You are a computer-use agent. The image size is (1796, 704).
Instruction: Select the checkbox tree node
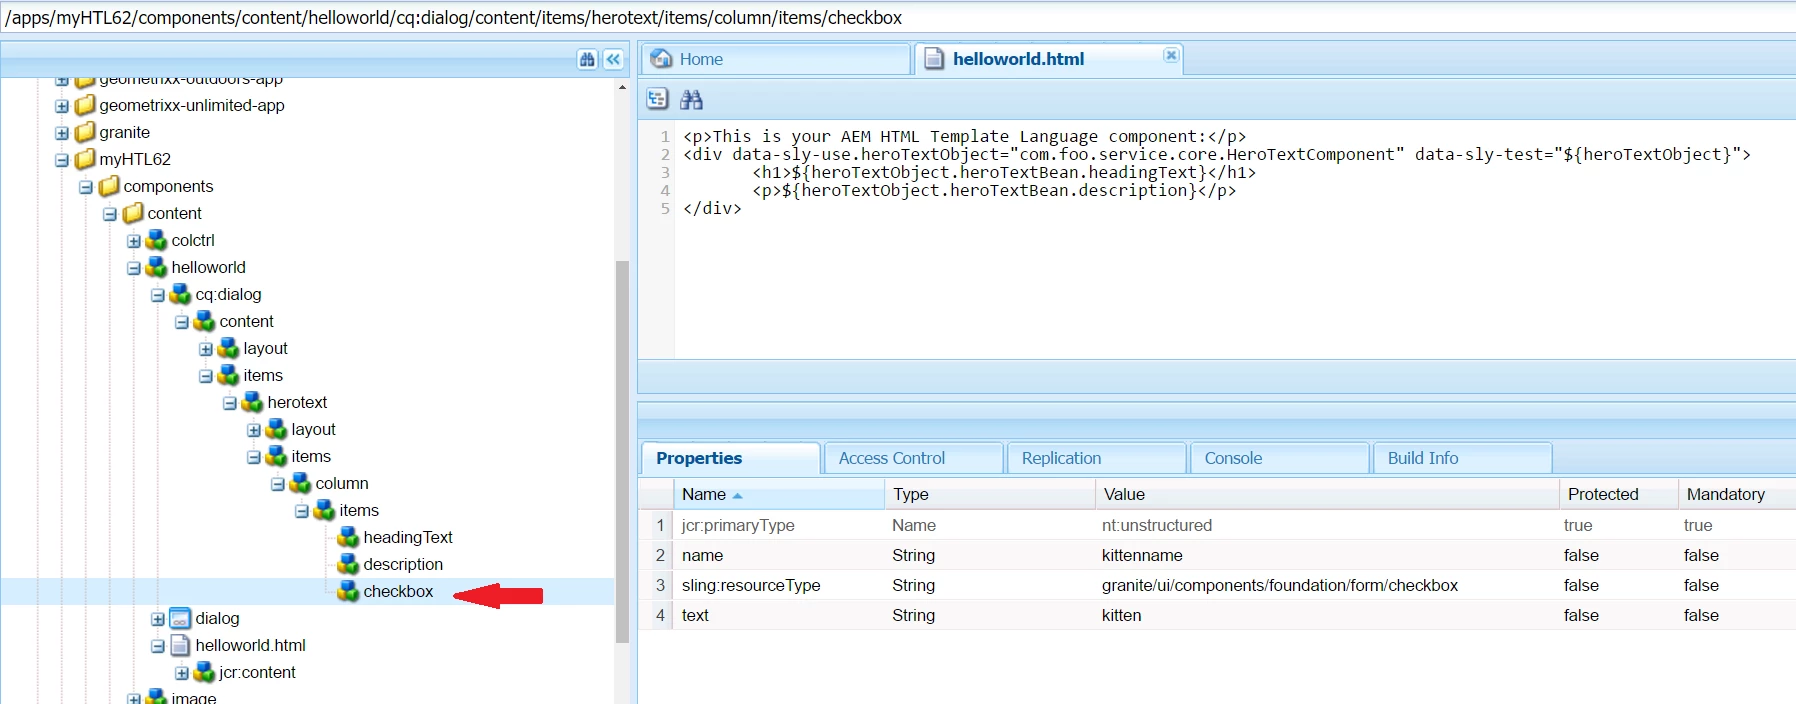tap(398, 591)
